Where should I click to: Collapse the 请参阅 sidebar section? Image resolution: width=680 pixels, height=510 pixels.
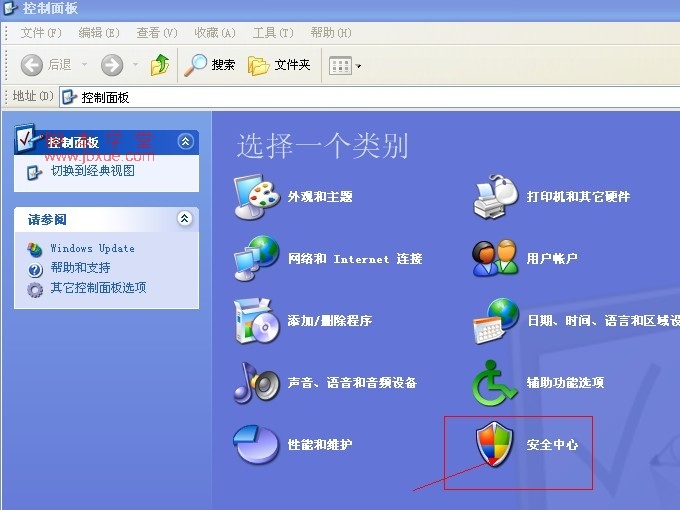tap(184, 219)
